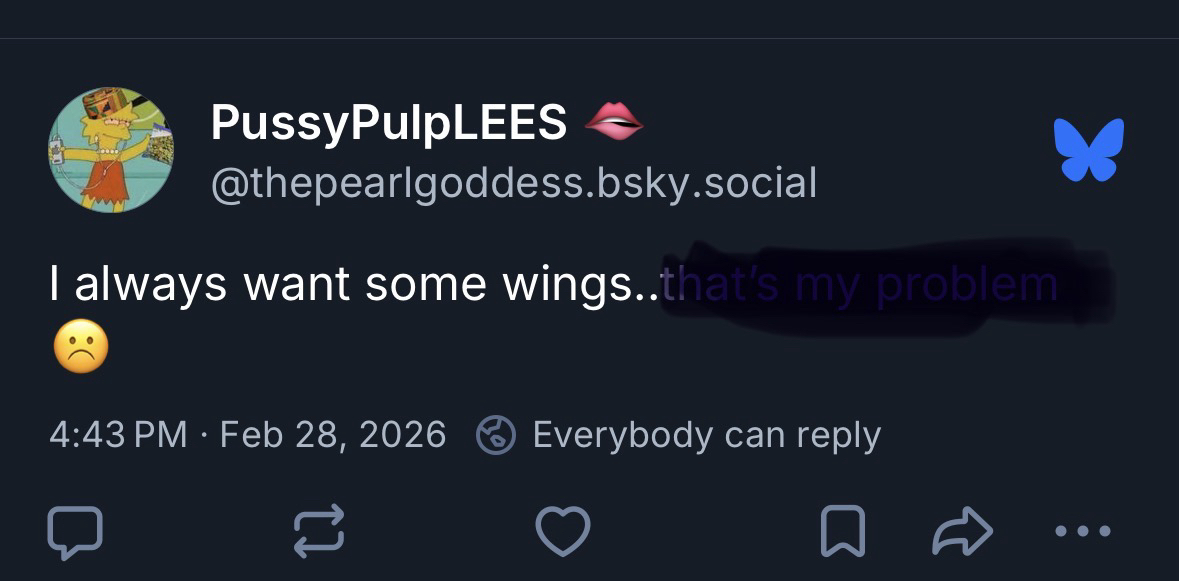Repost this post using the repost icon
Image resolution: width=1179 pixels, height=581 pixels.
coord(319,530)
